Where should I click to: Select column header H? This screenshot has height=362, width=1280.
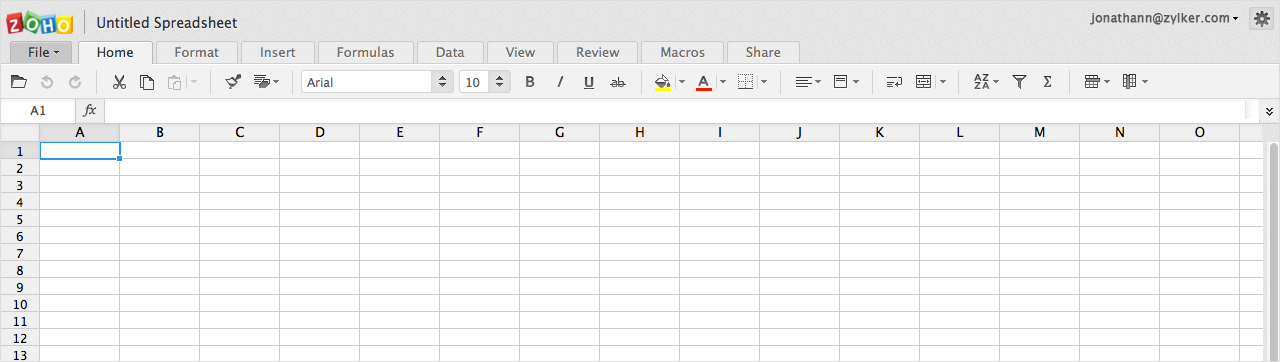click(639, 132)
